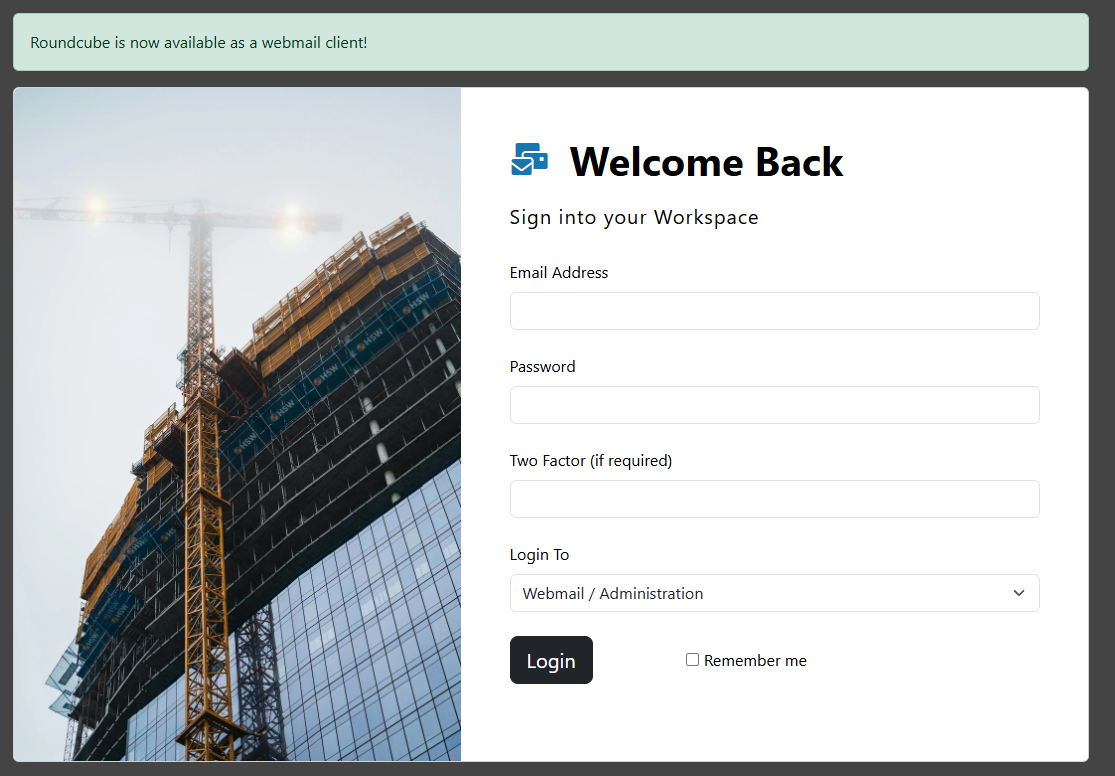Image resolution: width=1115 pixels, height=776 pixels.
Task: Click the Sign into your Workspace subtitle
Action: tap(634, 217)
